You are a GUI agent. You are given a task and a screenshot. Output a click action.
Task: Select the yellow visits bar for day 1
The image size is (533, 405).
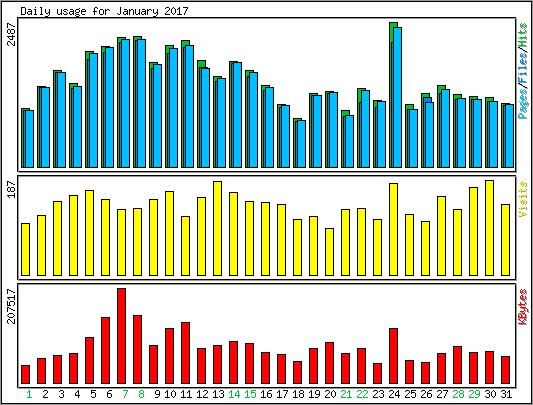tap(25, 250)
